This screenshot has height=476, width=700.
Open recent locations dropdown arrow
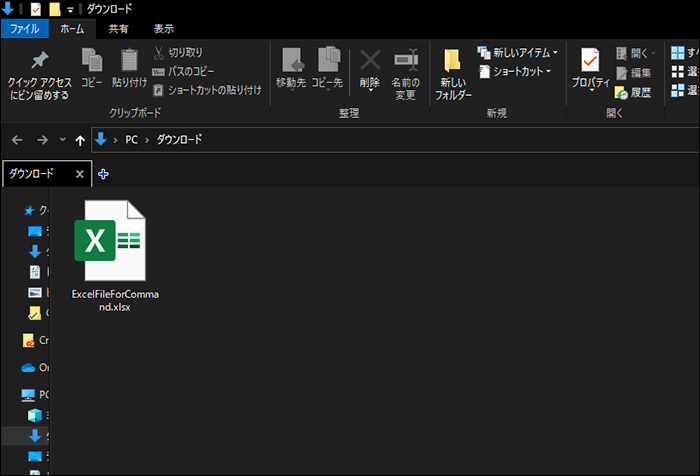click(x=63, y=140)
